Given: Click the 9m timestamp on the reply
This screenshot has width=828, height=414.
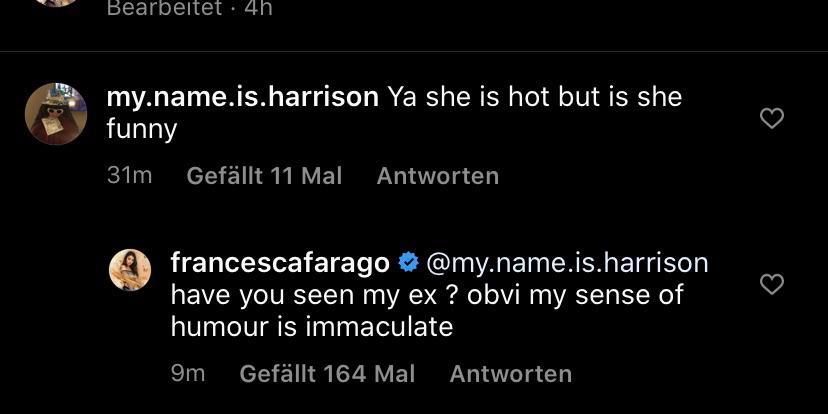Looking at the screenshot, I should (188, 374).
